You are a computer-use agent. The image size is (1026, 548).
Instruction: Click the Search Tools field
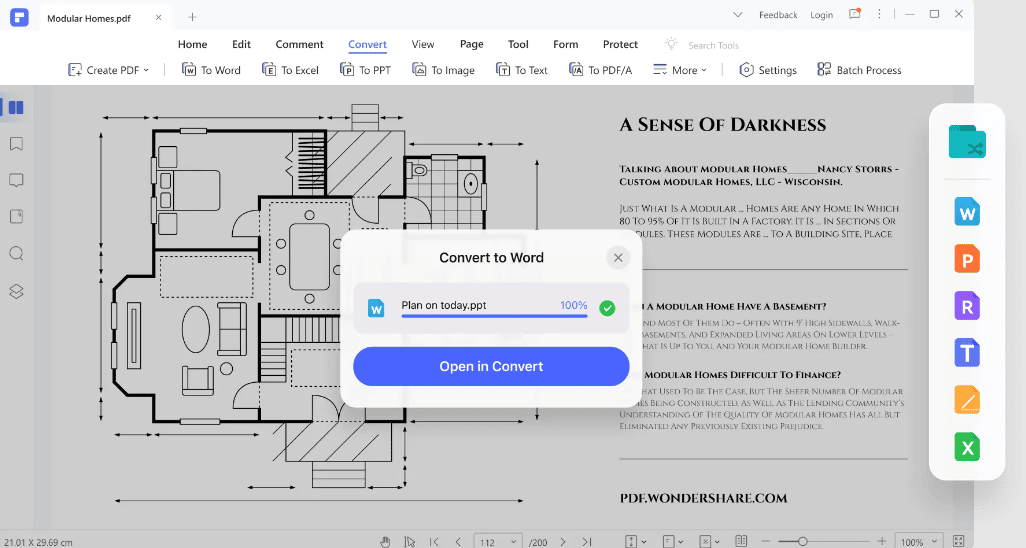point(713,45)
